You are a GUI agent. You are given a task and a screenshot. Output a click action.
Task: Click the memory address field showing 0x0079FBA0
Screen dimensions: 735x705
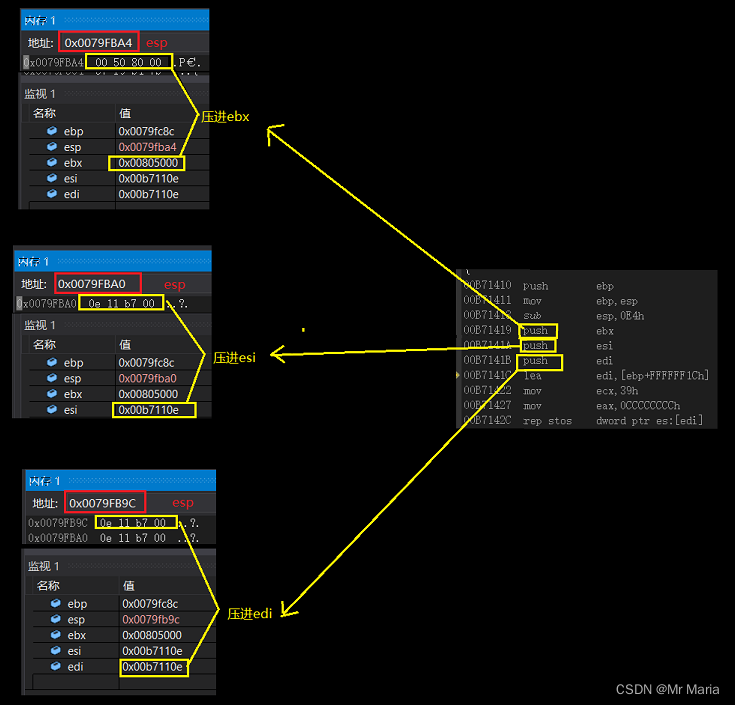[98, 284]
